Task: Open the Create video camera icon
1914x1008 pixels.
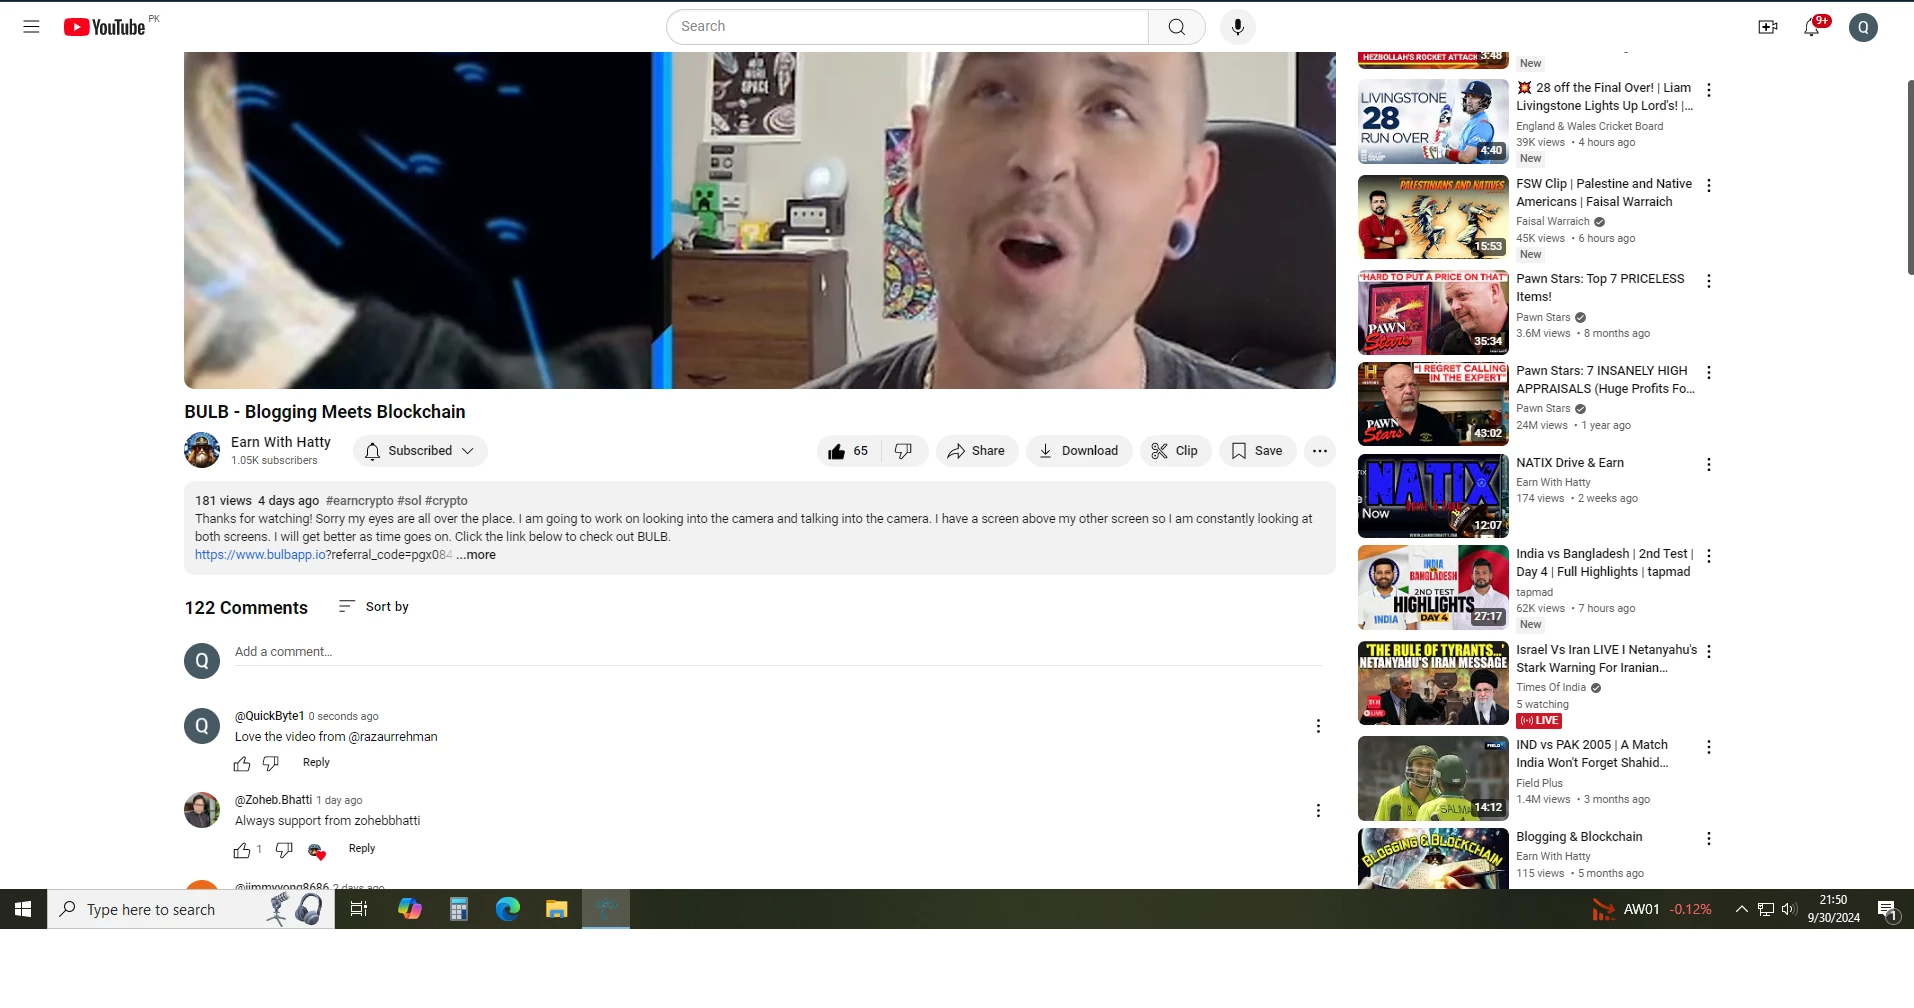Action: pos(1767,27)
